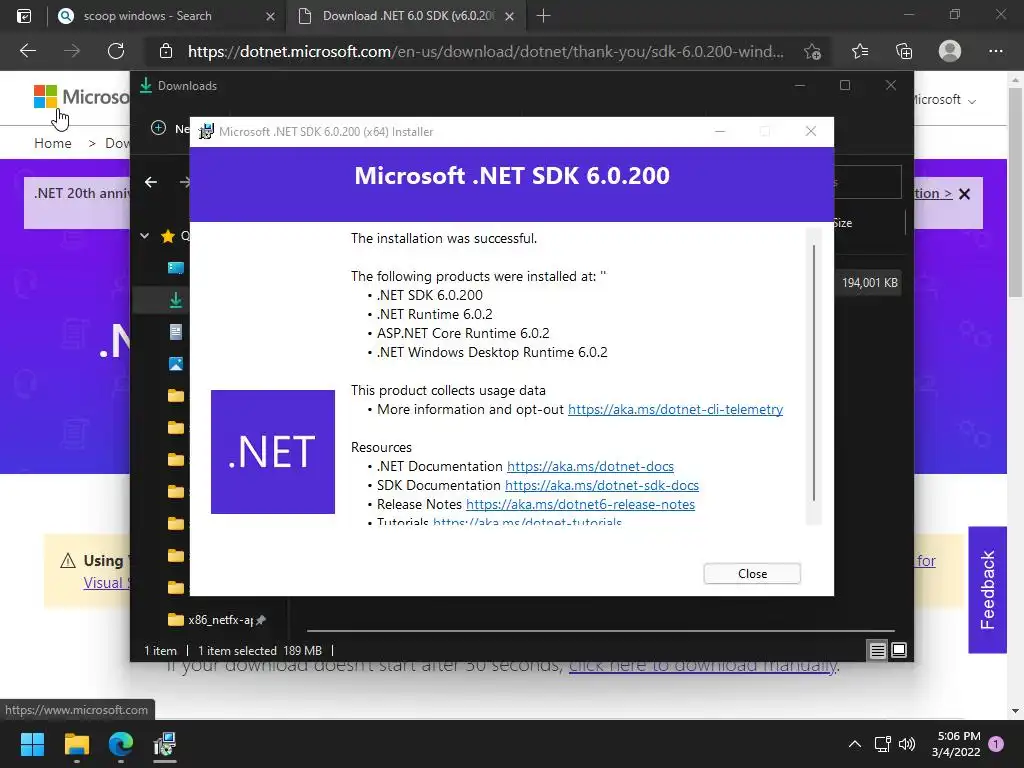Open clock and date 5:06 PM
1024x768 pixels.
956,744
